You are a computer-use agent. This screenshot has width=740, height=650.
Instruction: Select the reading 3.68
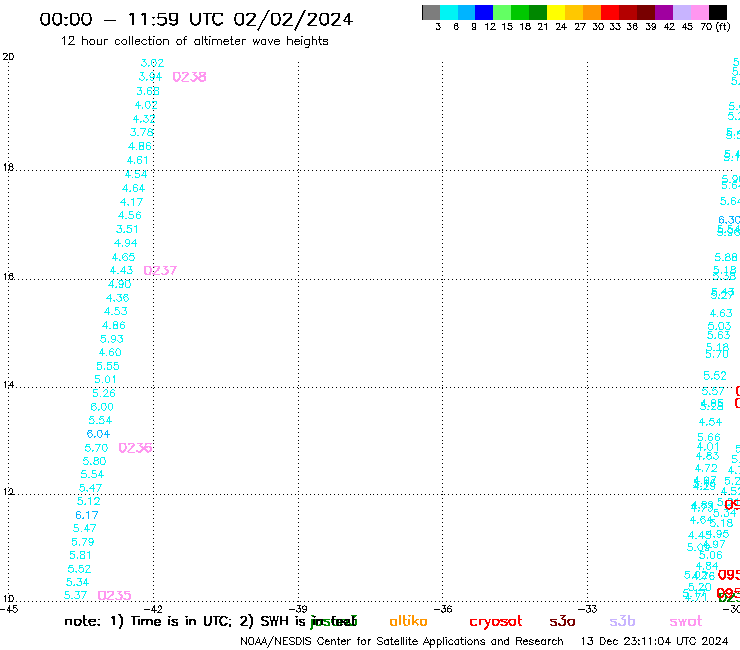click(148, 91)
